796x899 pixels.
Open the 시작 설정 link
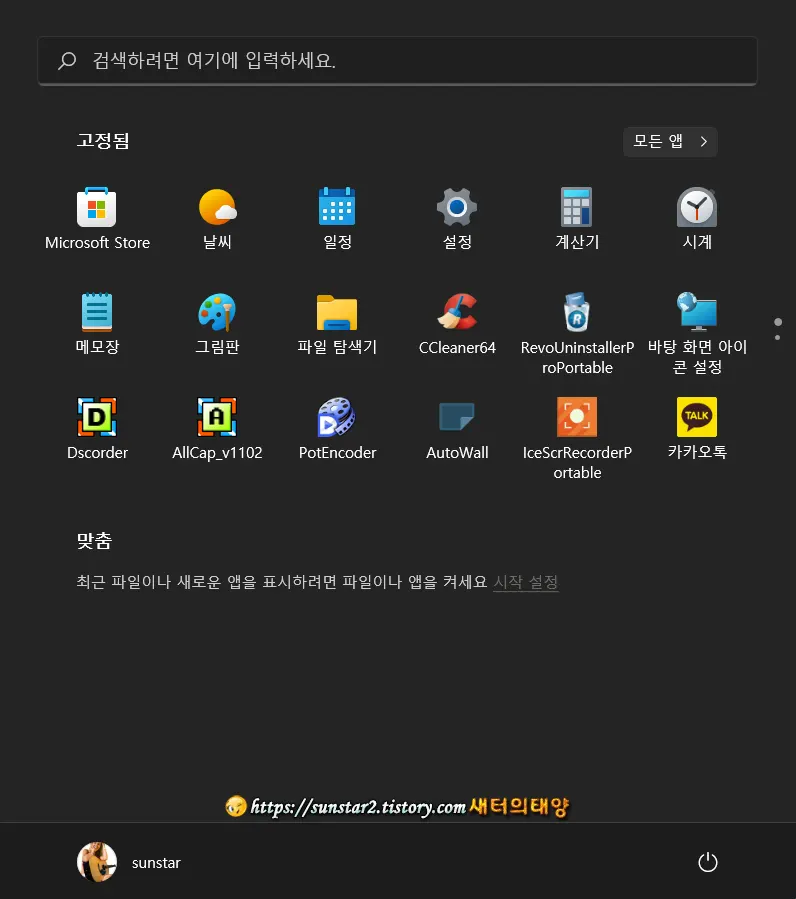pyautogui.click(x=526, y=582)
